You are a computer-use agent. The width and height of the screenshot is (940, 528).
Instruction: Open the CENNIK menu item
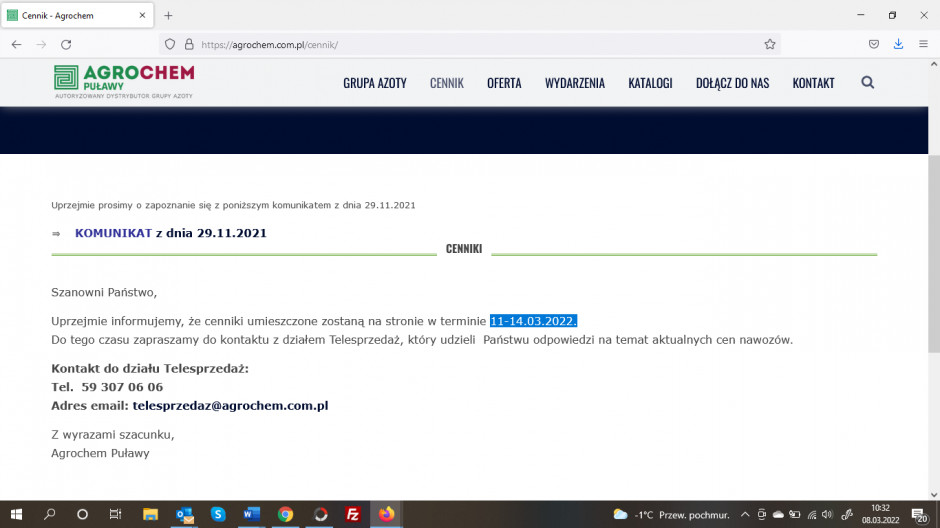click(x=447, y=83)
